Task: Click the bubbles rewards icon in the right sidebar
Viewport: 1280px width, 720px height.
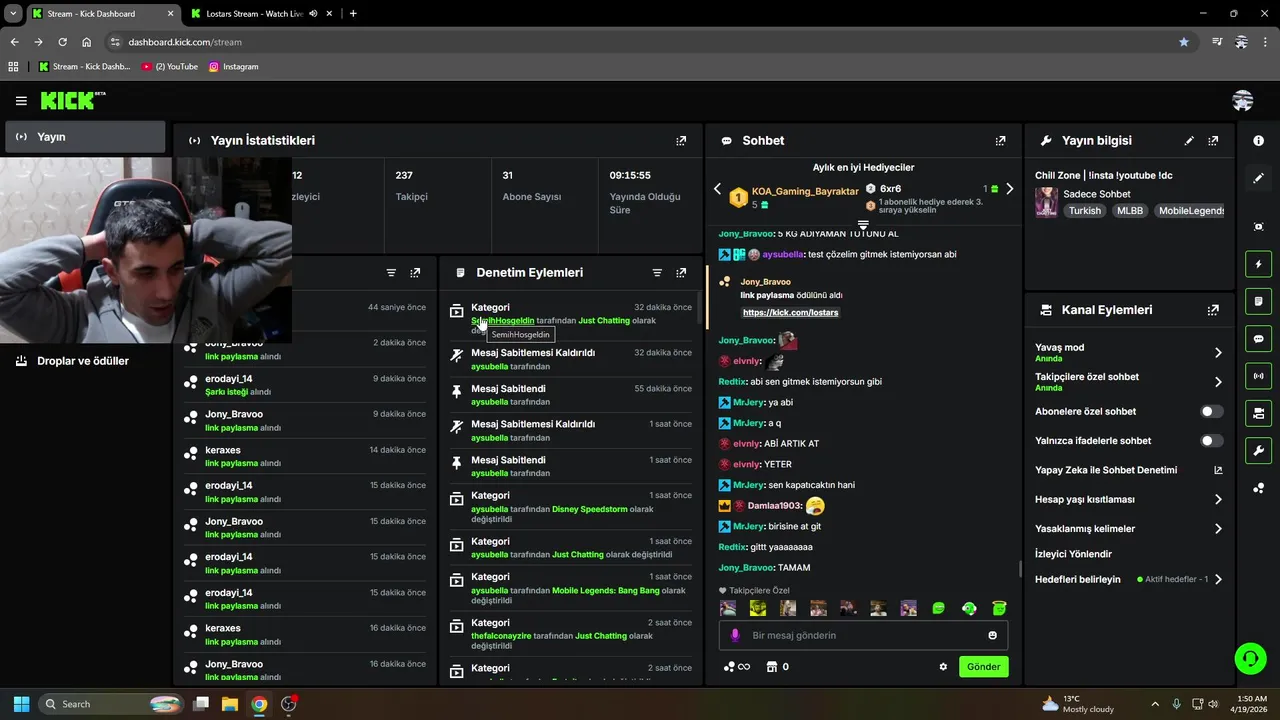Action: click(x=1258, y=488)
